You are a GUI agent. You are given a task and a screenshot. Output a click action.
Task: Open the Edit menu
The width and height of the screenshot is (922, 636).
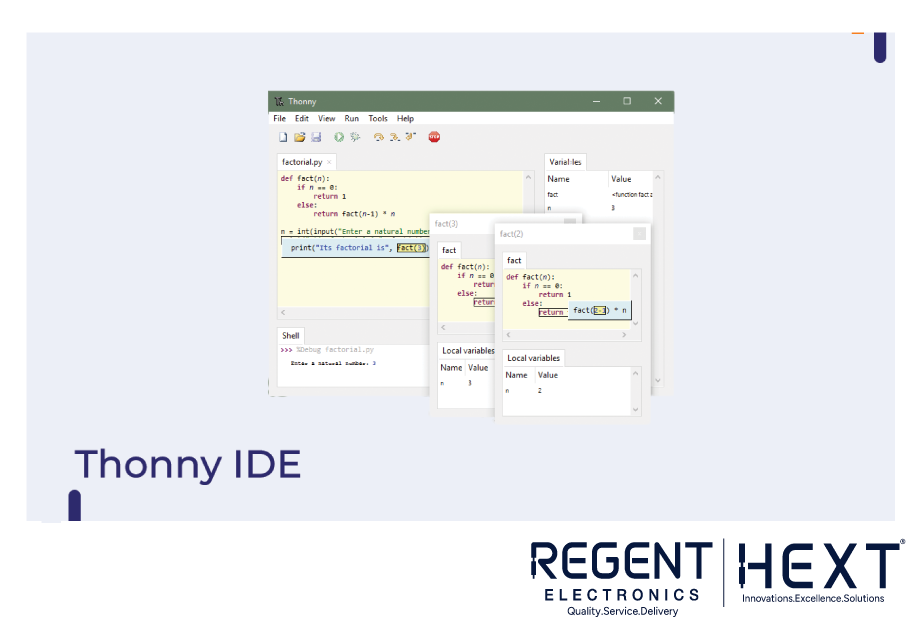click(302, 119)
